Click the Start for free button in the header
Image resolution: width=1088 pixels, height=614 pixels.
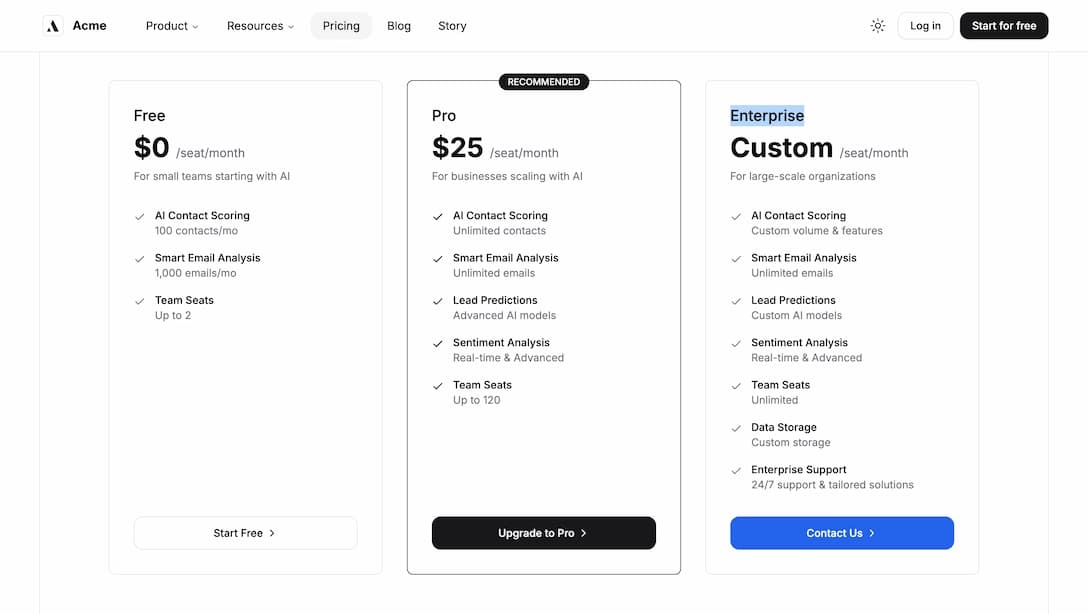[1004, 26]
